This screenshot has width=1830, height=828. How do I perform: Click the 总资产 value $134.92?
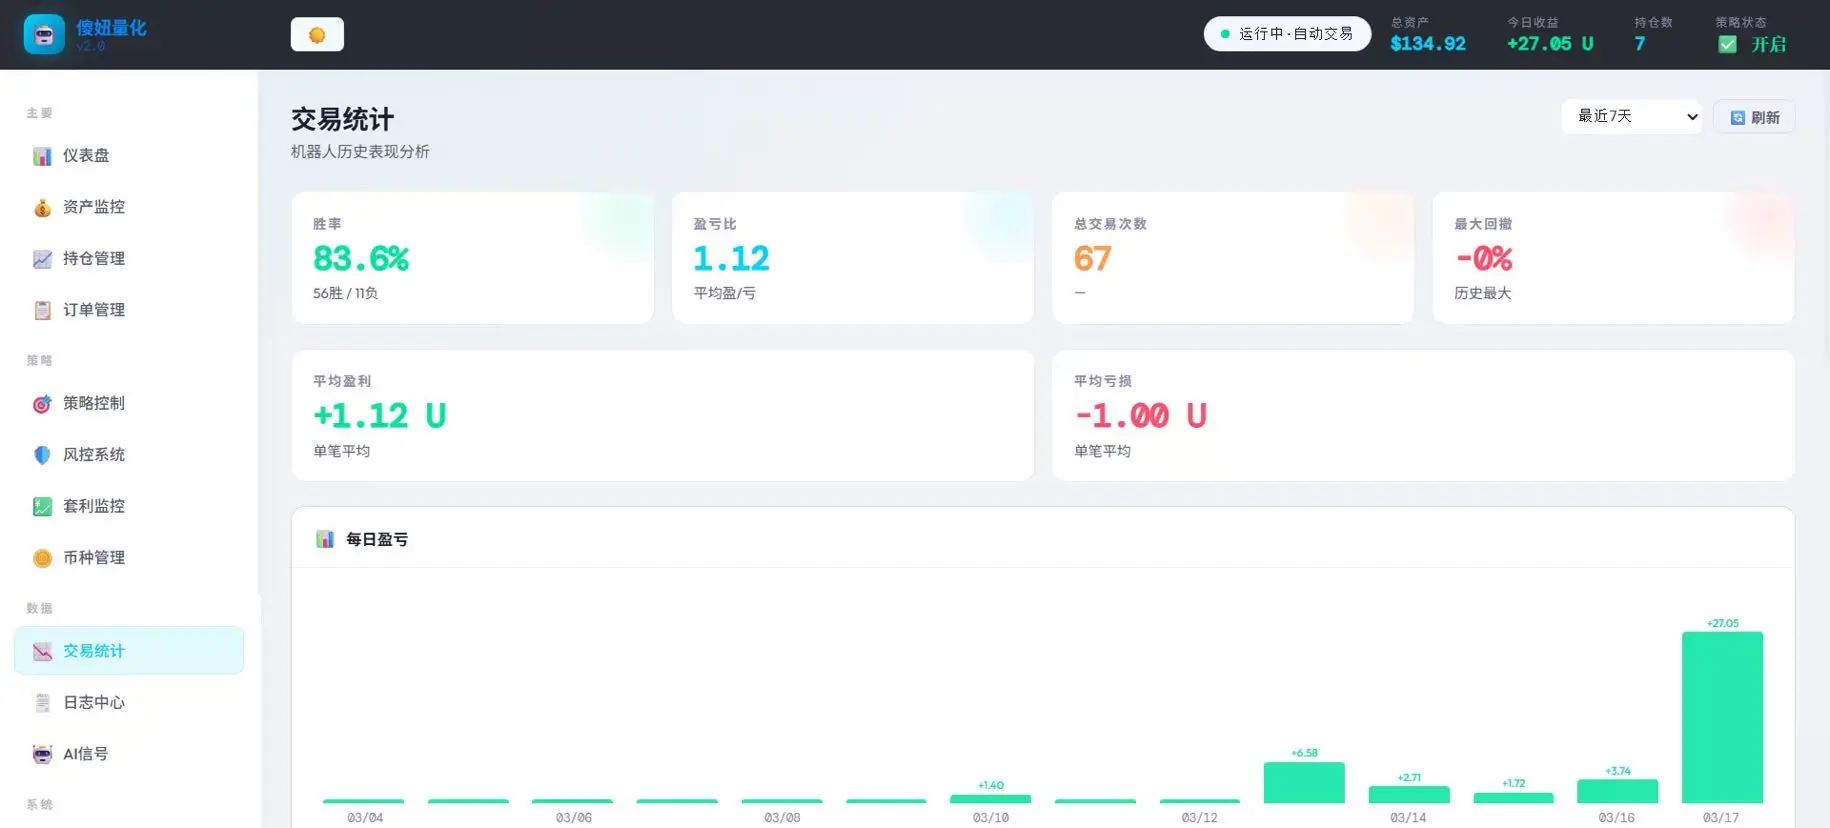pos(1428,44)
